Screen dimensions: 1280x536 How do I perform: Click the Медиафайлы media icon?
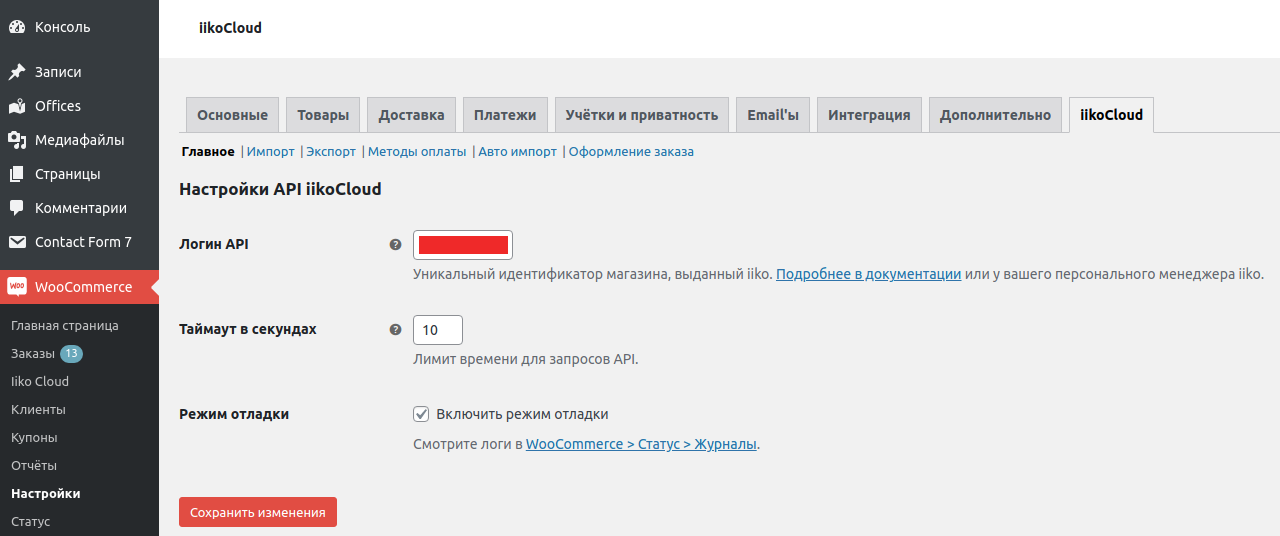[x=17, y=140]
